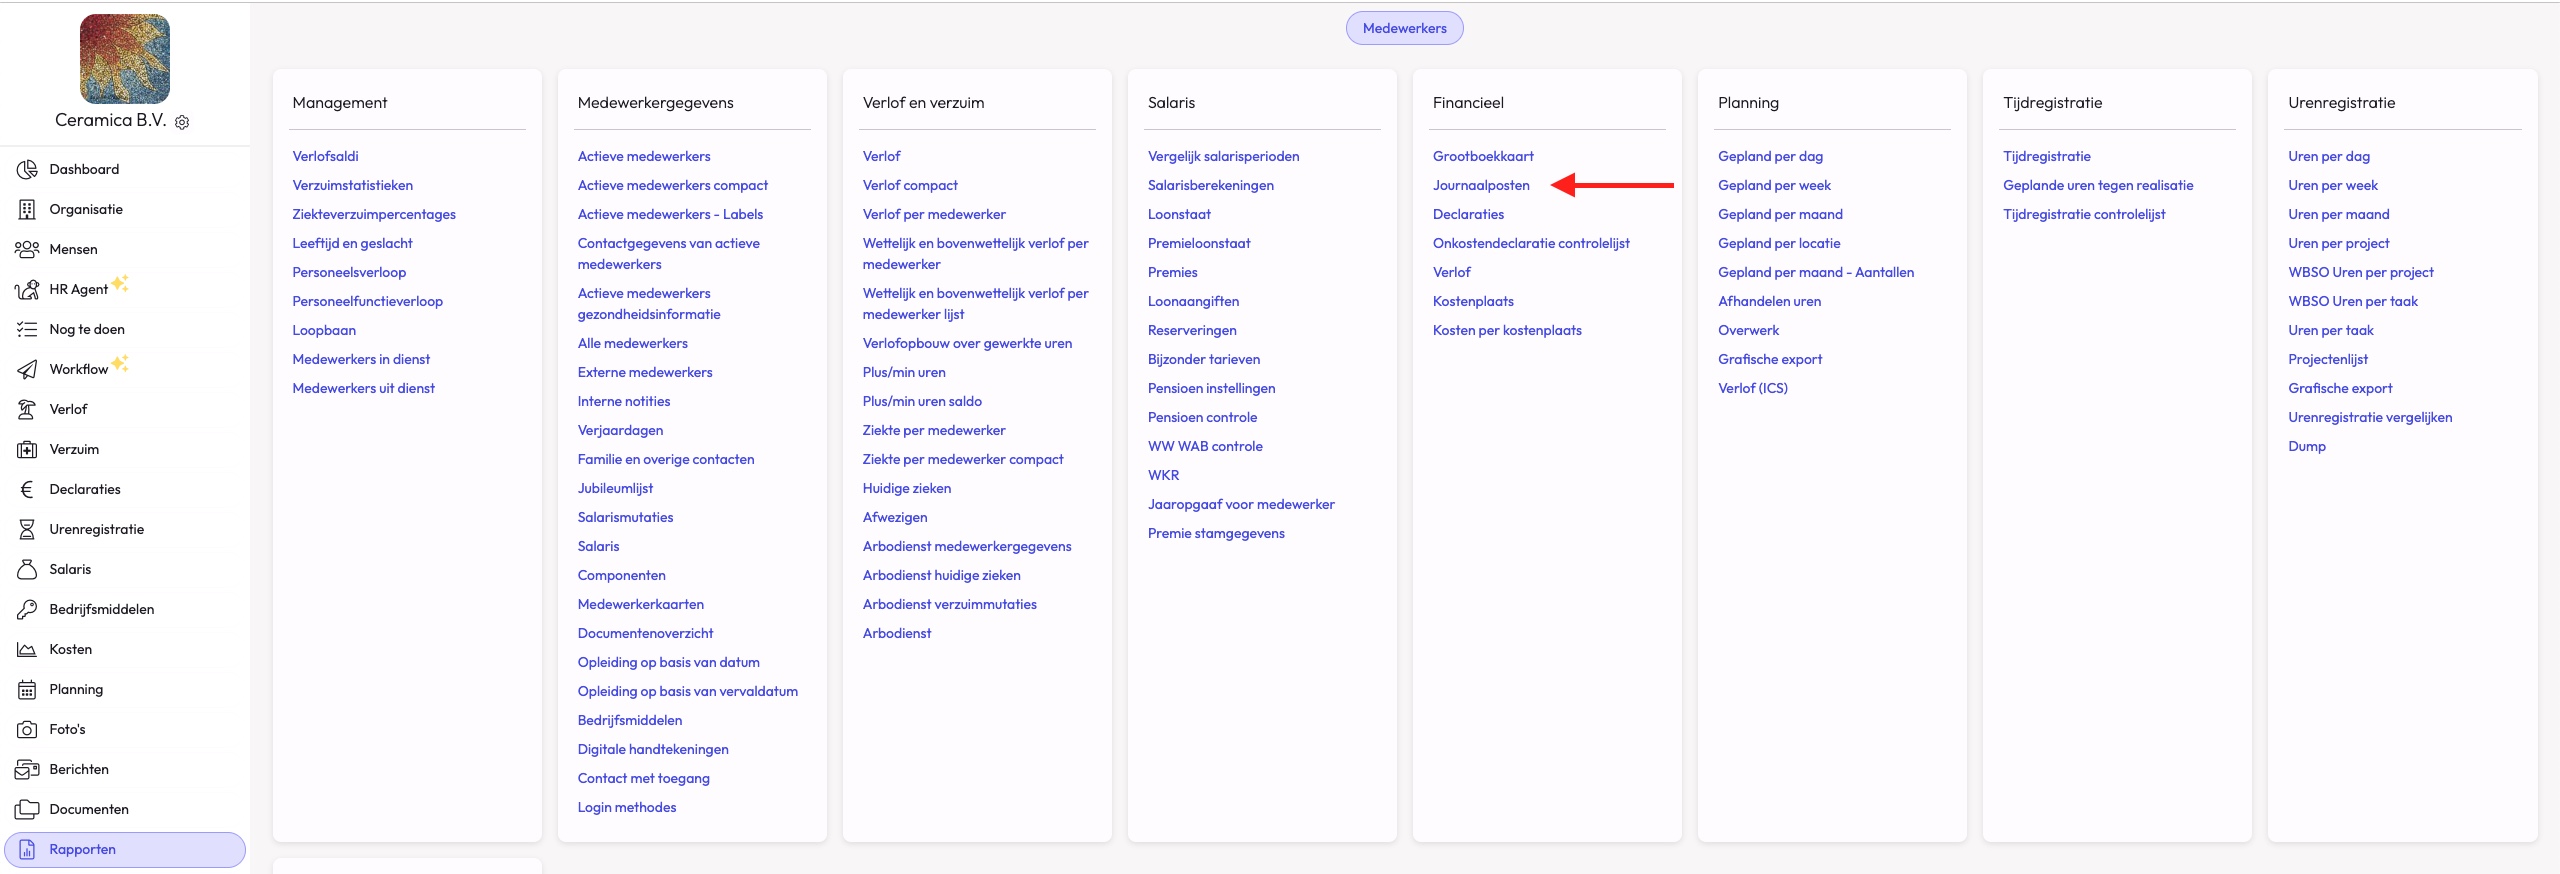Click the Declaraties euro icon
Screen dimensions: 2560x874
coord(27,489)
